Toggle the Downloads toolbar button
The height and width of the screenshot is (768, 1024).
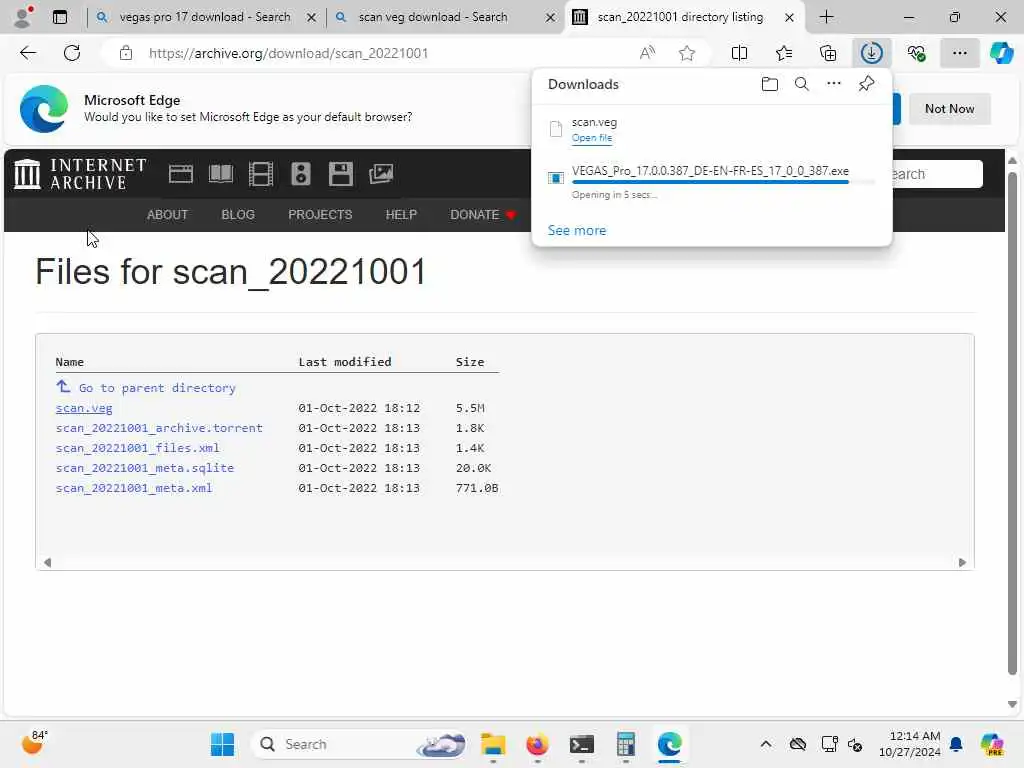pyautogui.click(x=872, y=53)
